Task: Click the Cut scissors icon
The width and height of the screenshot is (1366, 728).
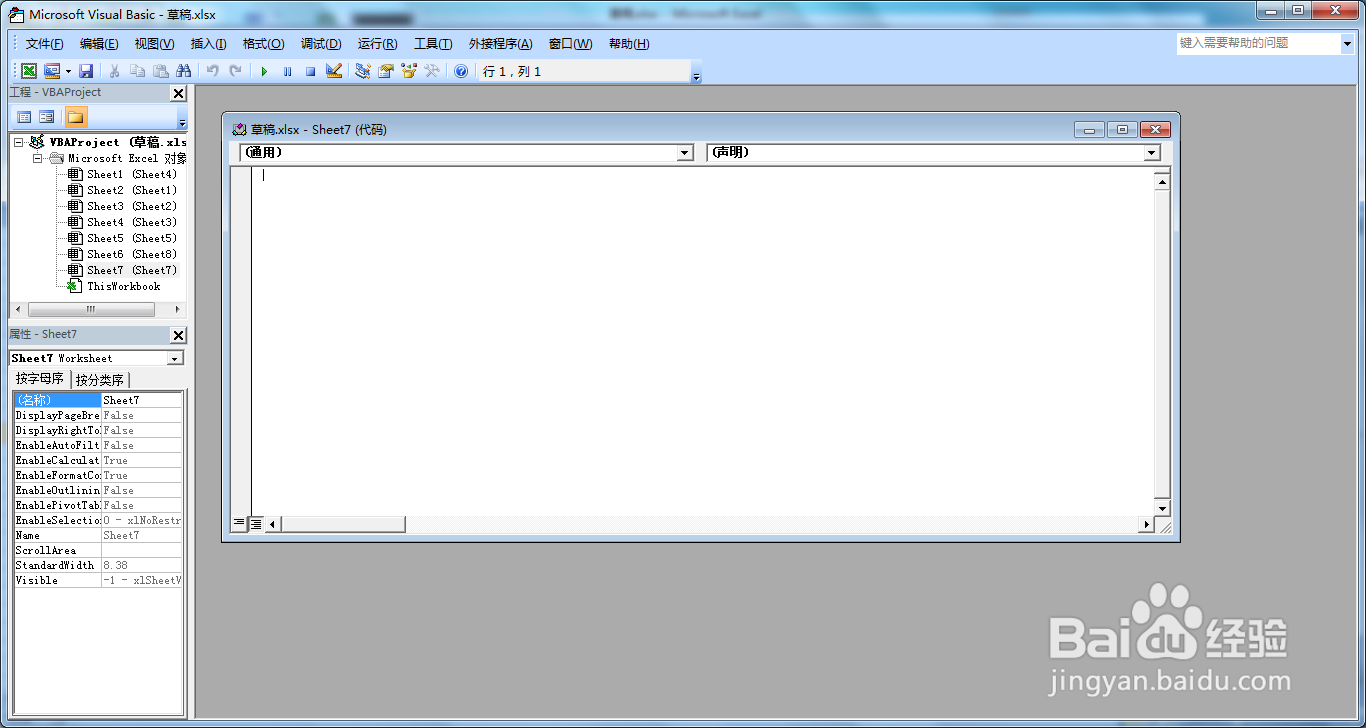Action: coord(114,71)
